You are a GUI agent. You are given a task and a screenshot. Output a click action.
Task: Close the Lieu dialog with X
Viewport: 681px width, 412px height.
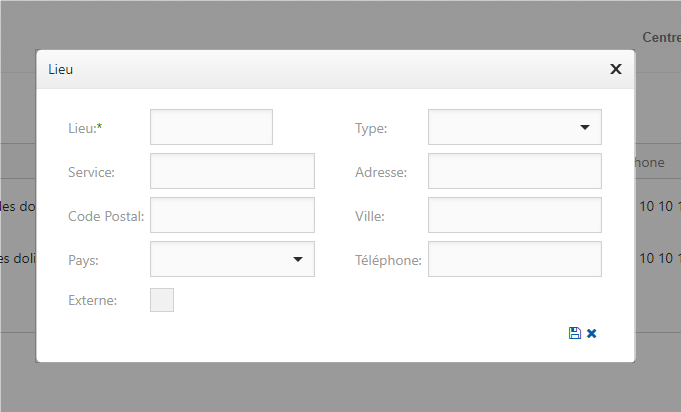coord(616,69)
